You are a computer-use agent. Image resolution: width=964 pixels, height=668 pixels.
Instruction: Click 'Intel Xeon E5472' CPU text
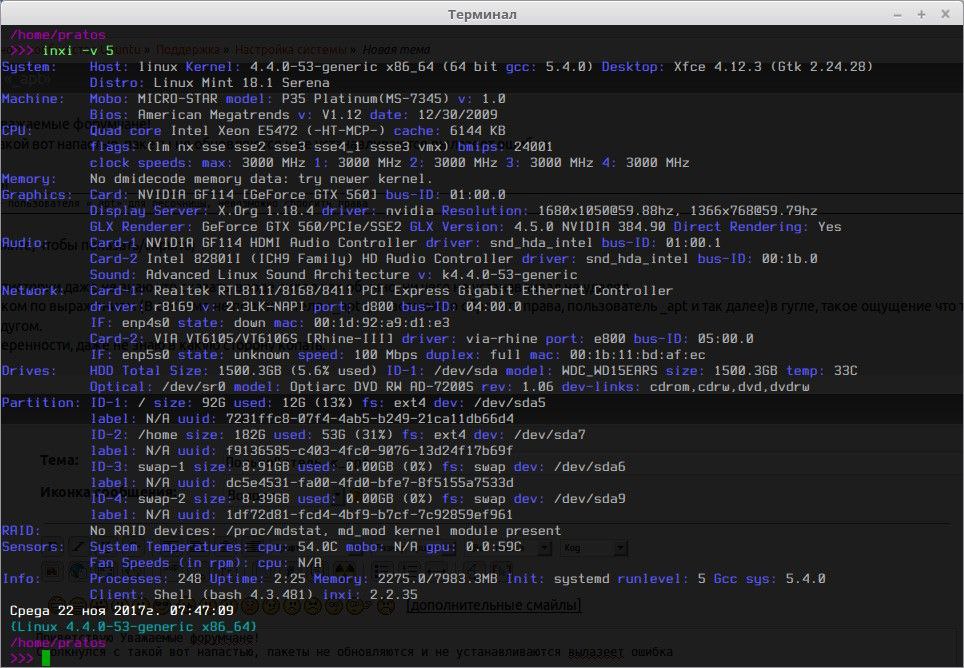(233, 130)
